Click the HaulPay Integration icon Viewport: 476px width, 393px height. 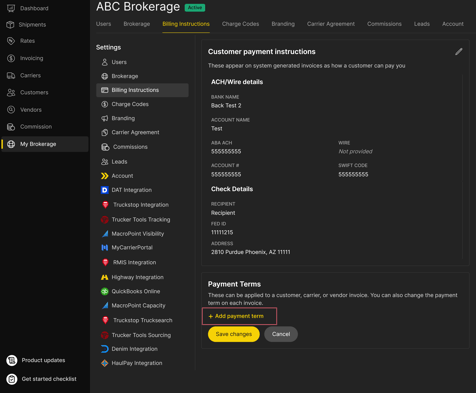(x=105, y=363)
